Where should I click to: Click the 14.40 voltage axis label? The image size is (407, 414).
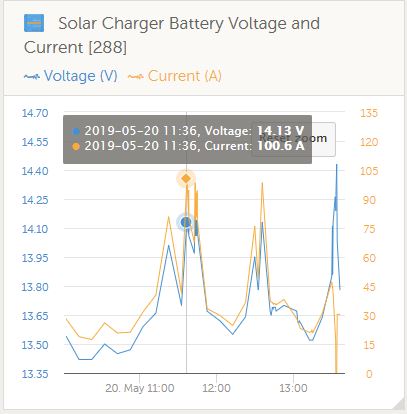(x=35, y=171)
